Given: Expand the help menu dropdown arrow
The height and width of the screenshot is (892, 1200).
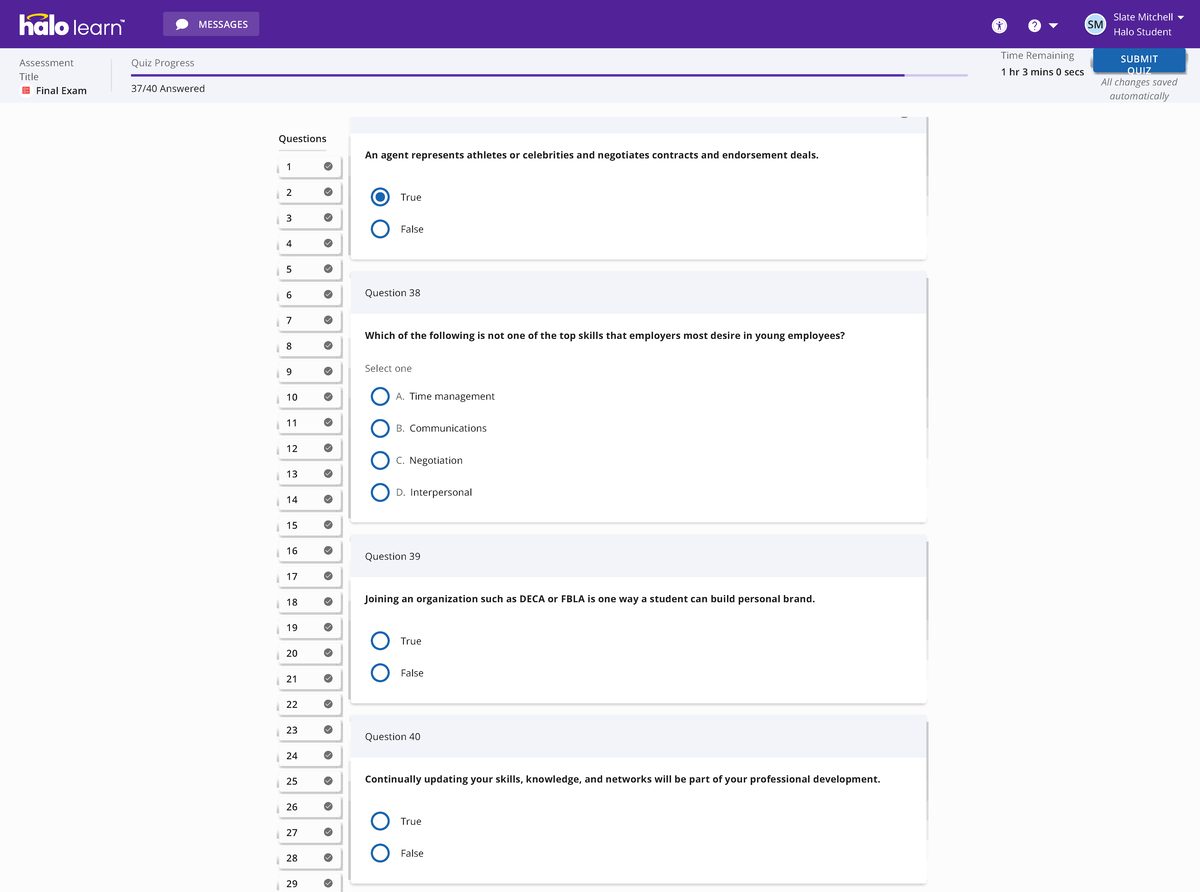Looking at the screenshot, I should (1053, 26).
